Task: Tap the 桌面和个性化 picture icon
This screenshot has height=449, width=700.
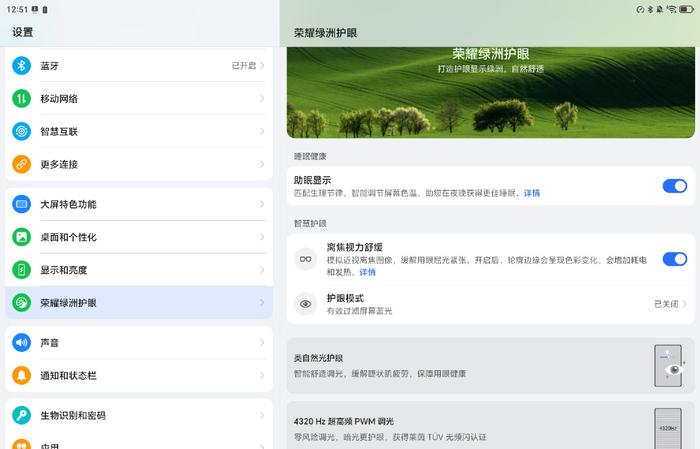Action: [21, 237]
